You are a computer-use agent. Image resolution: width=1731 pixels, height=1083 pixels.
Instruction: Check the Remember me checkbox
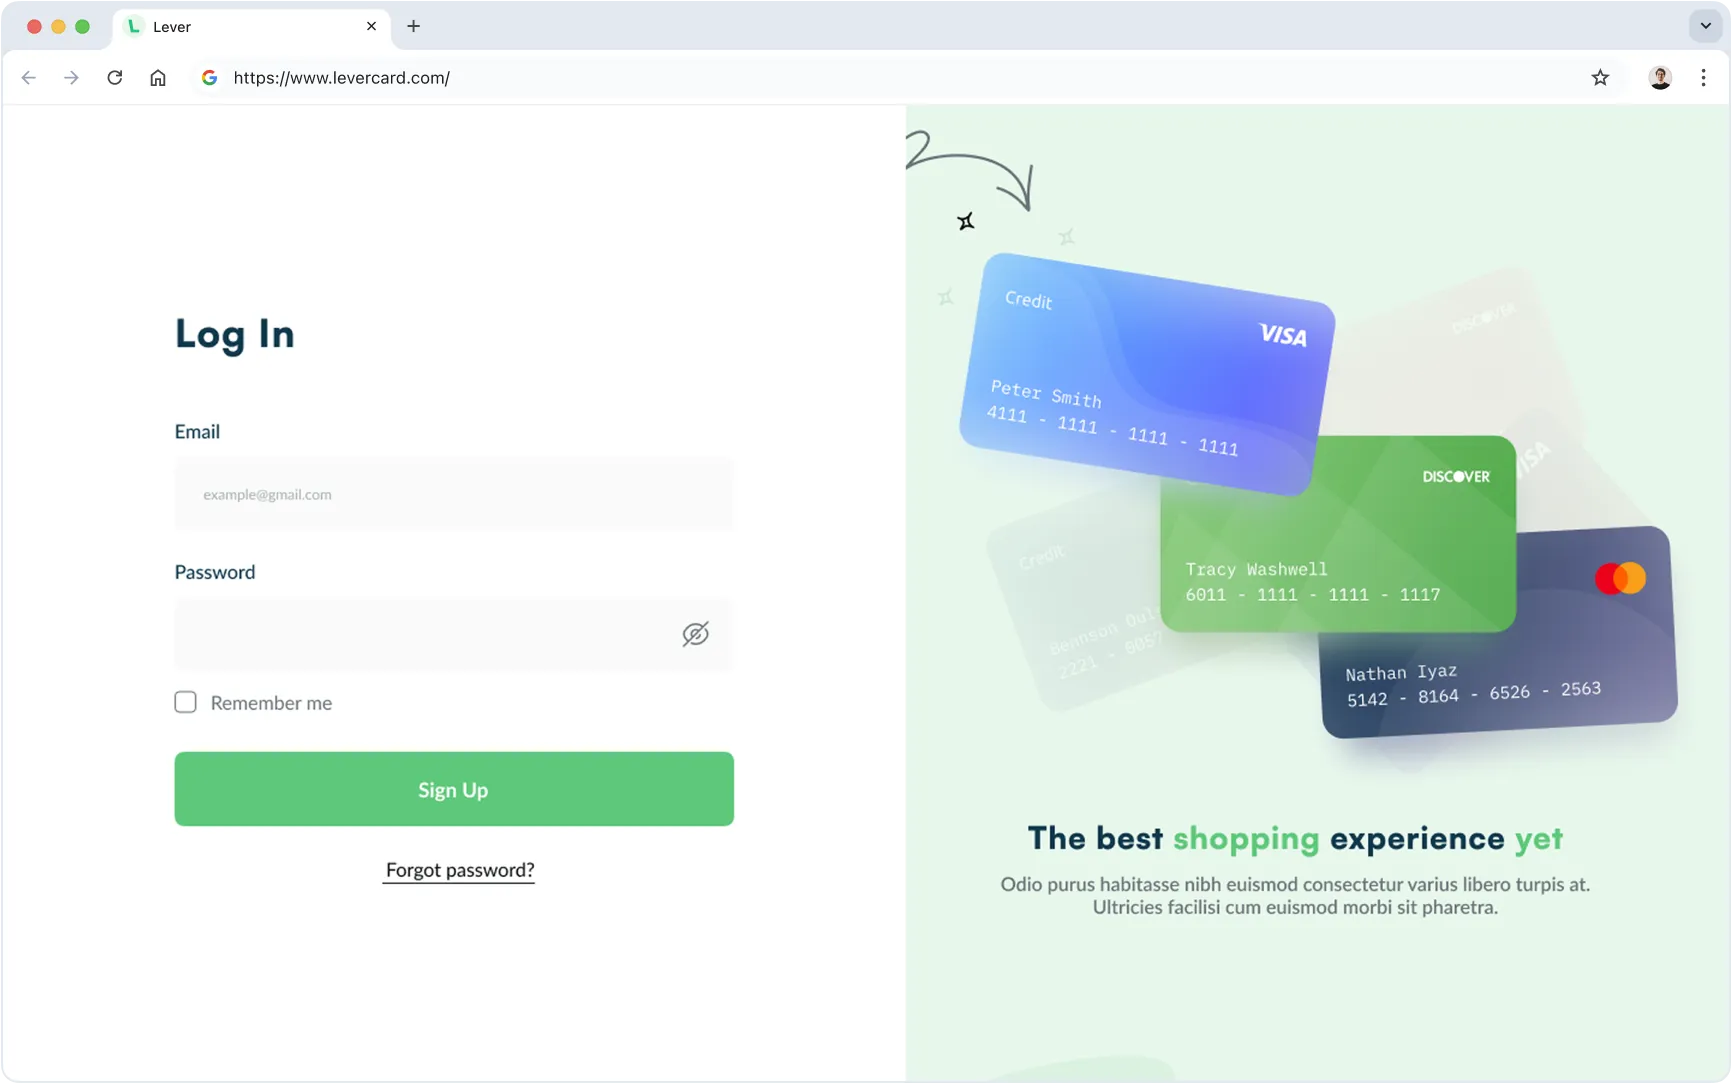point(185,702)
